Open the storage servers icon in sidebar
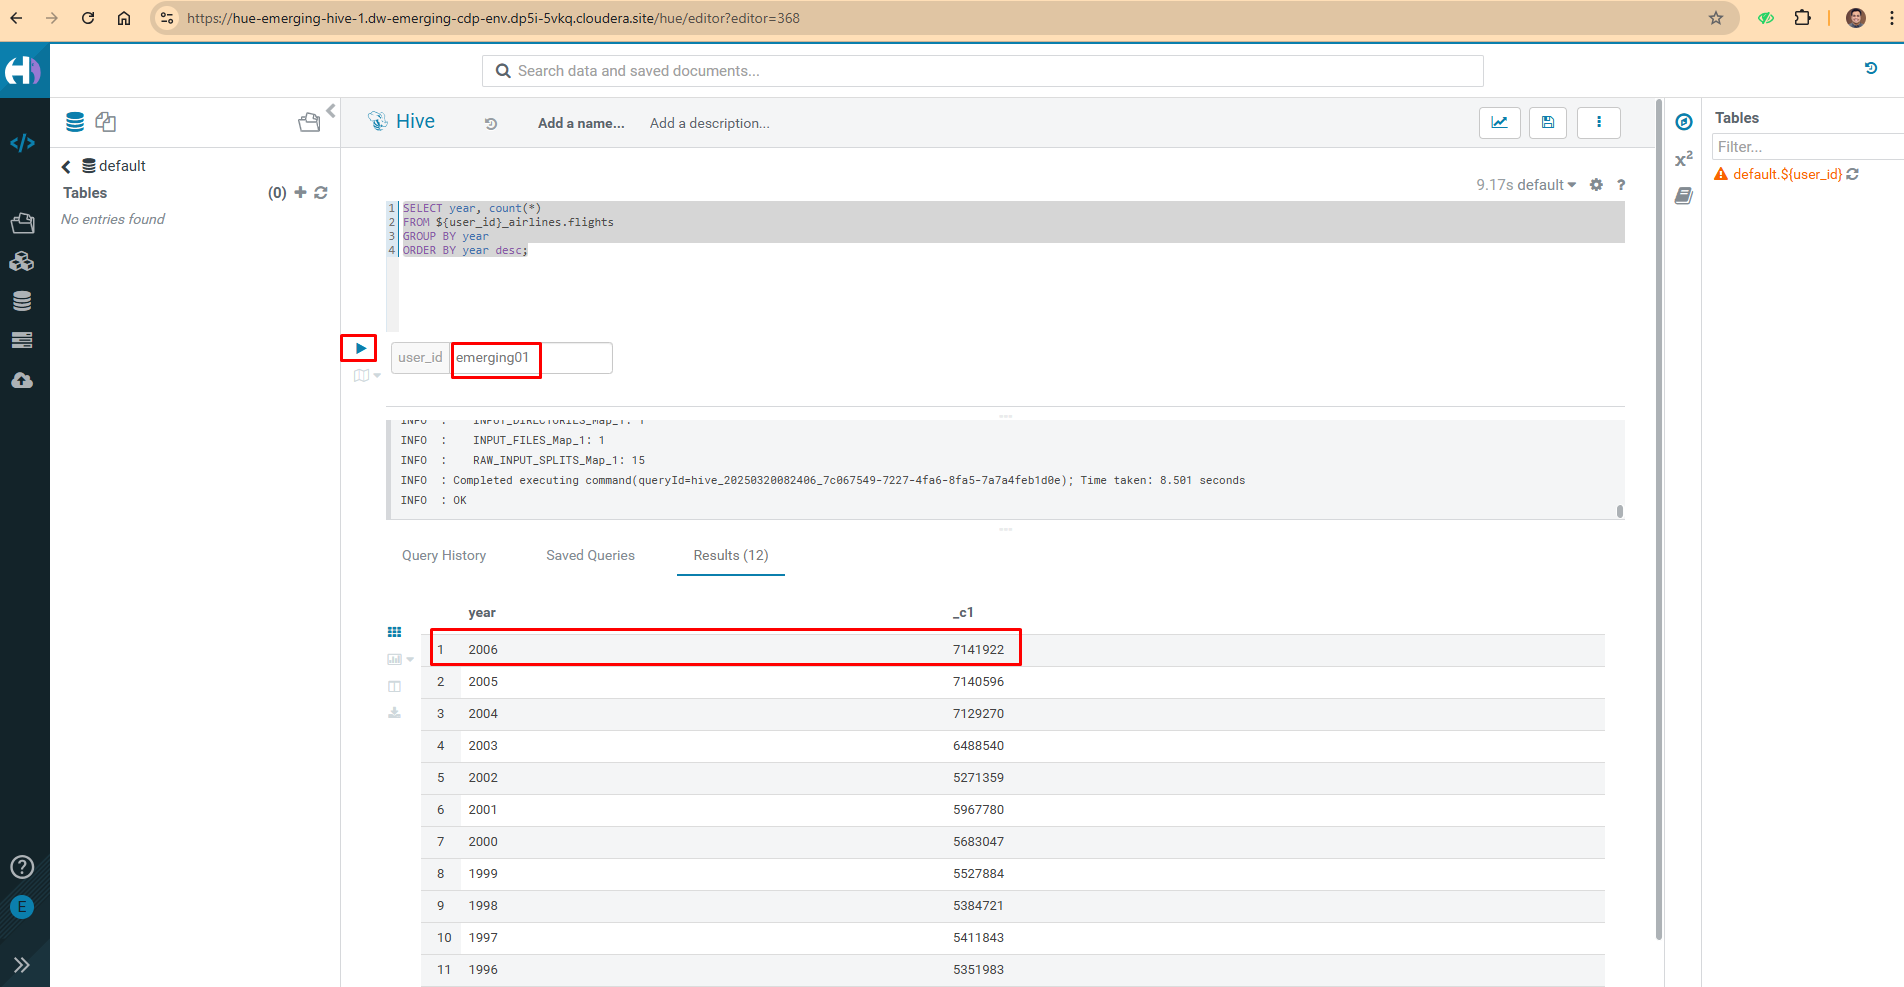Screen dimensions: 1904x987 [x=22, y=341]
